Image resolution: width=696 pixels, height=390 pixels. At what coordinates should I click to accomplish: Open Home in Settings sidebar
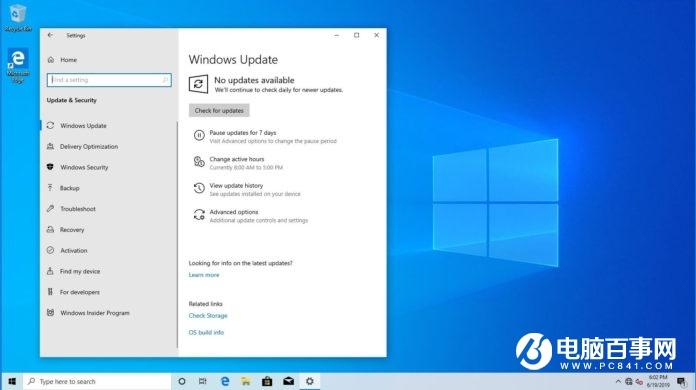click(68, 60)
